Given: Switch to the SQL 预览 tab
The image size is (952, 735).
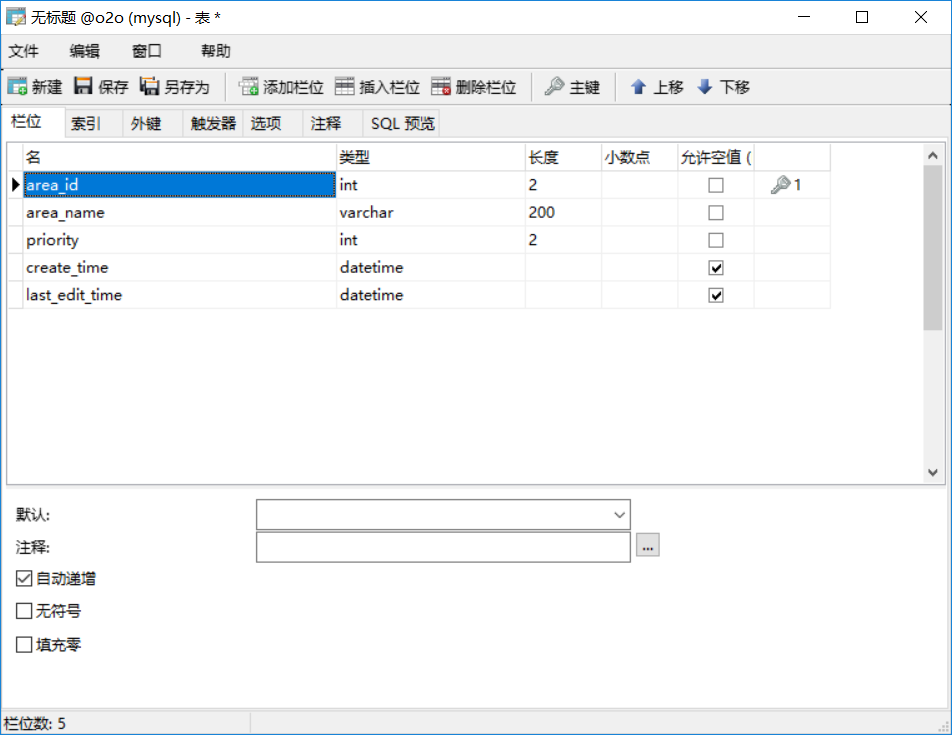Looking at the screenshot, I should [x=402, y=123].
